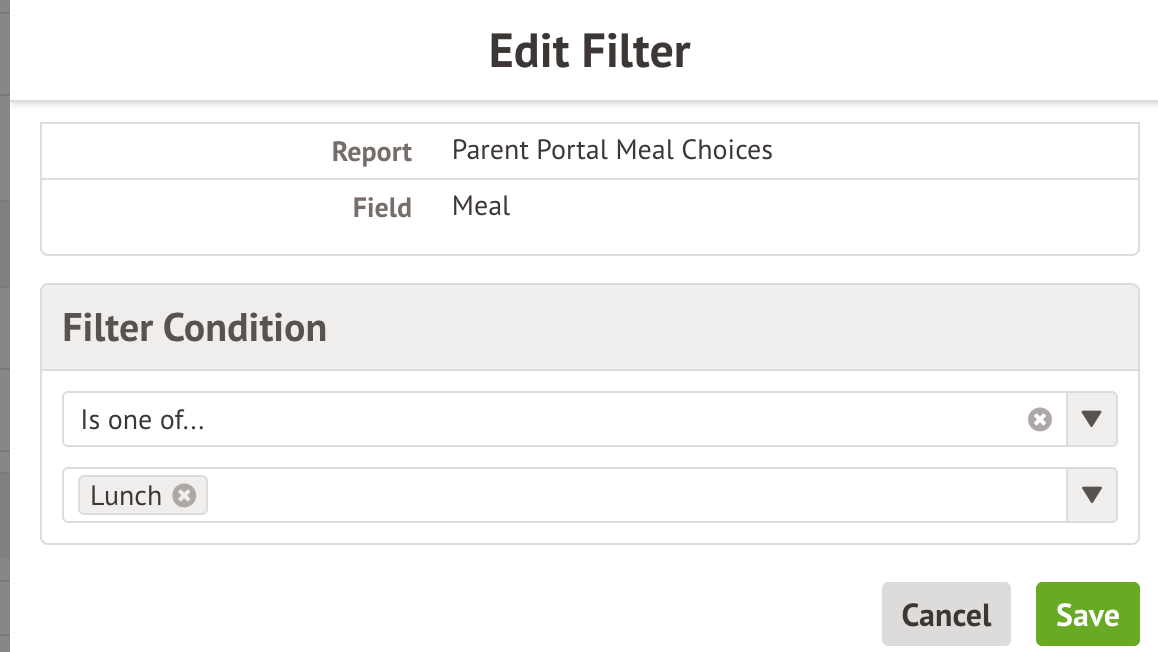The width and height of the screenshot is (1158, 652).
Task: Click the white Filter Condition panel body
Action: click(x=590, y=533)
